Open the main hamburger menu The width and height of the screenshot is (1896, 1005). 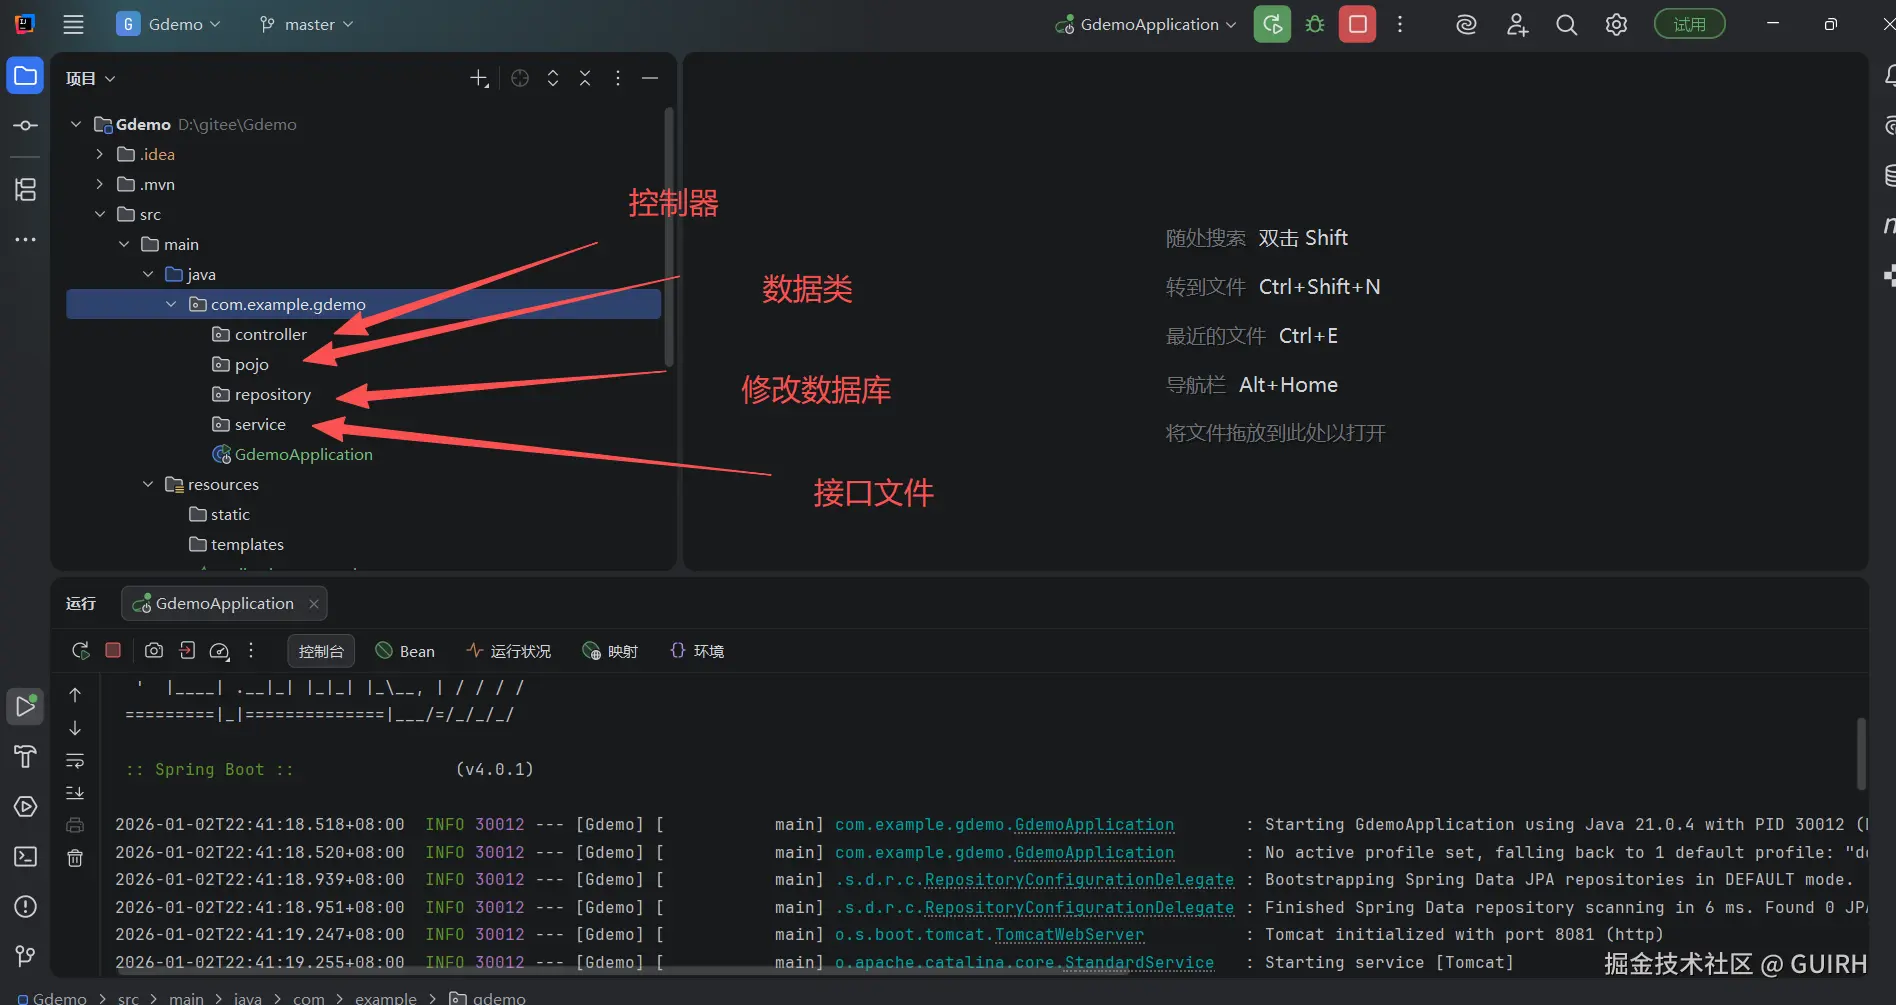click(x=73, y=24)
